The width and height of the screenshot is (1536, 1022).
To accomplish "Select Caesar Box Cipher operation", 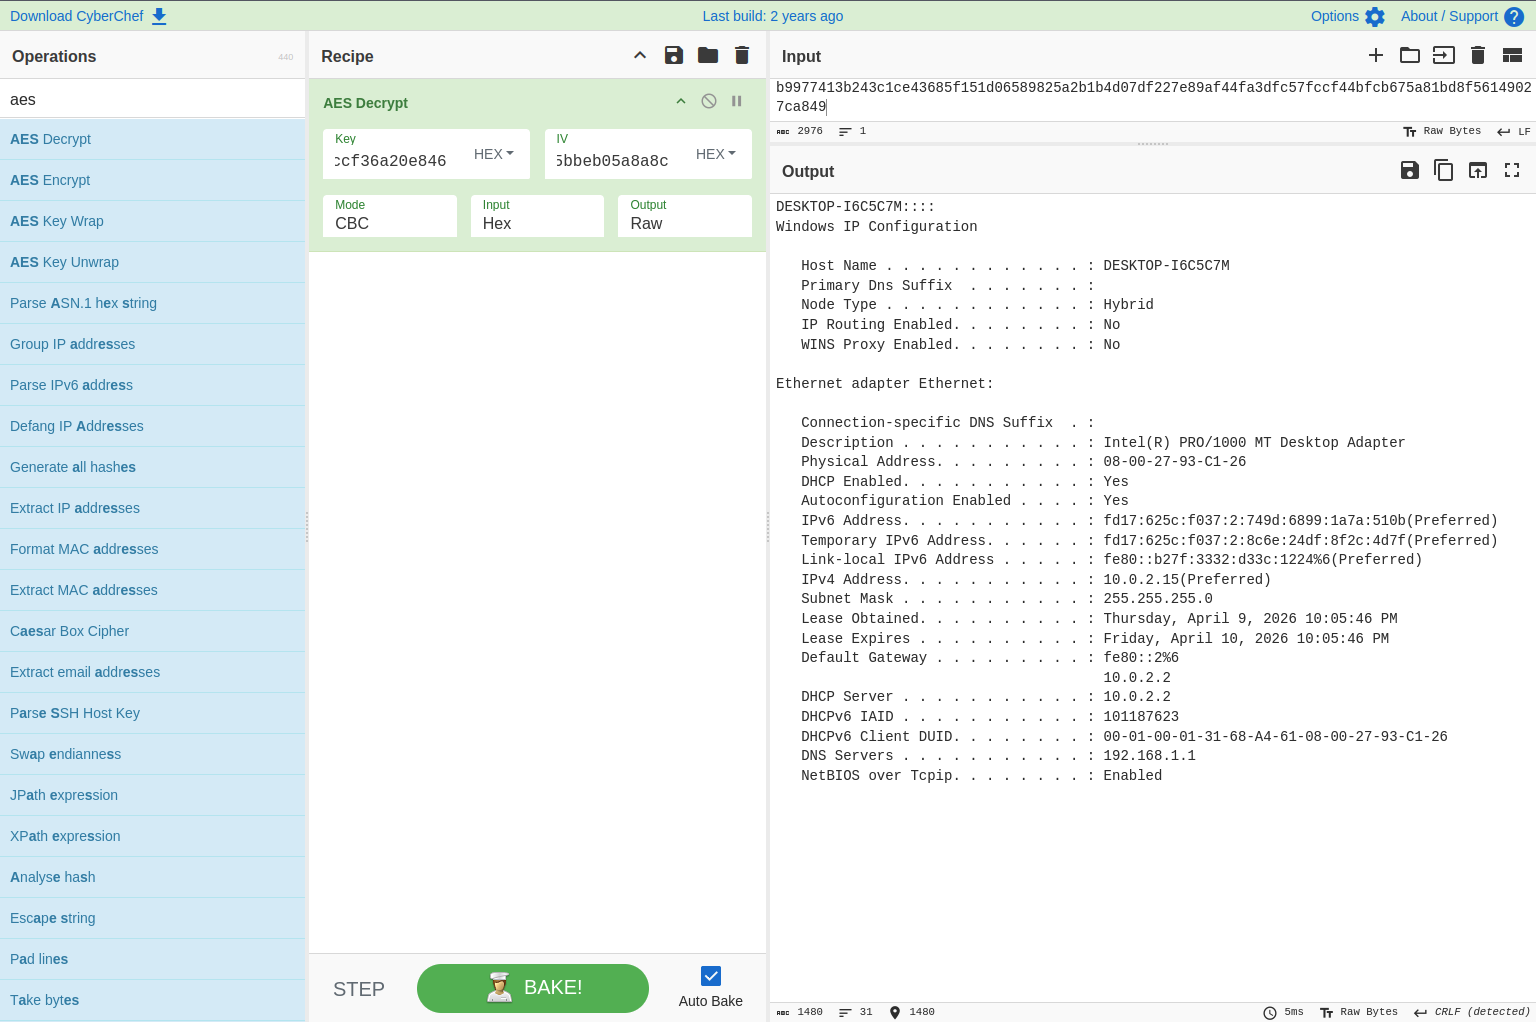I will click(152, 631).
